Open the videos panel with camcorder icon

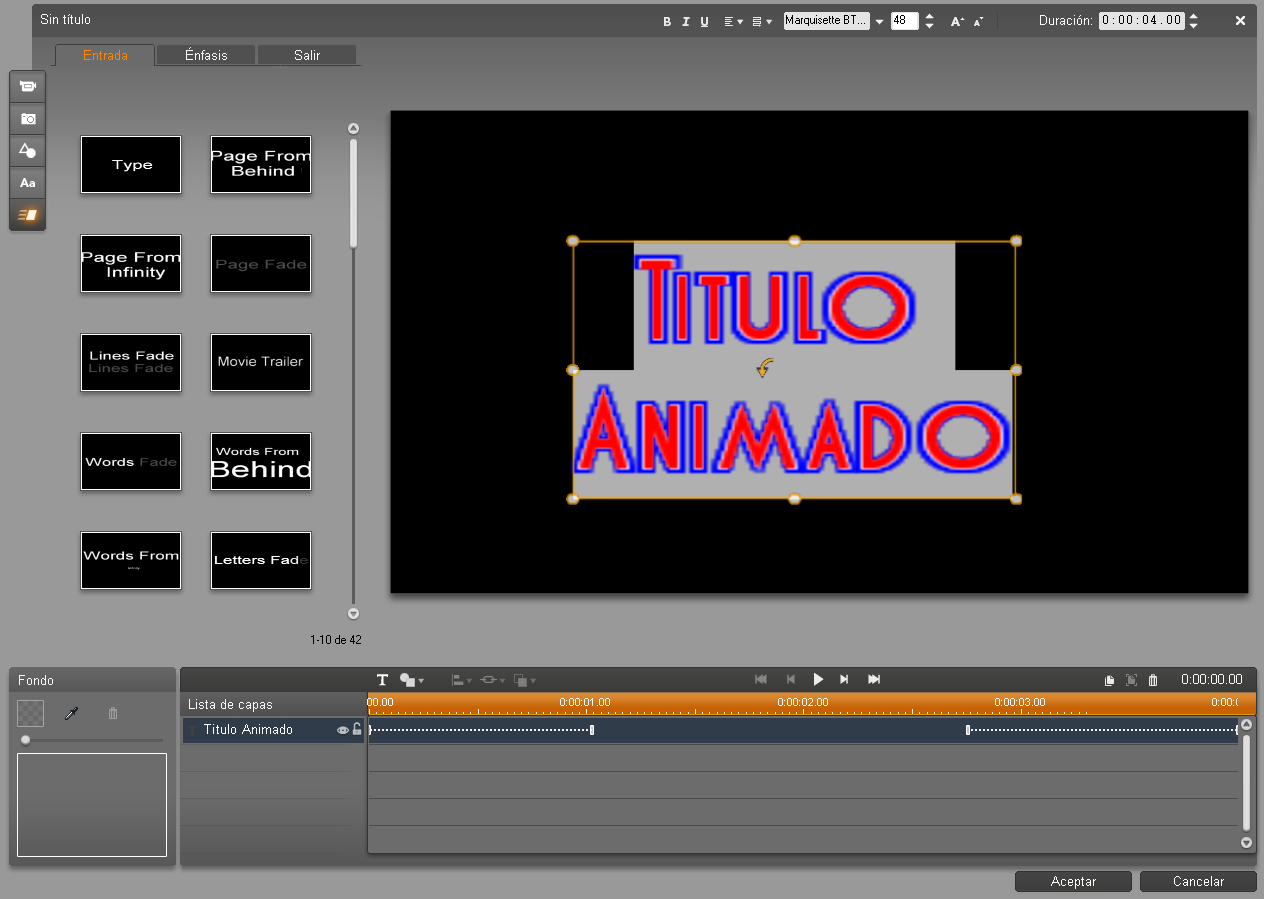[28, 87]
